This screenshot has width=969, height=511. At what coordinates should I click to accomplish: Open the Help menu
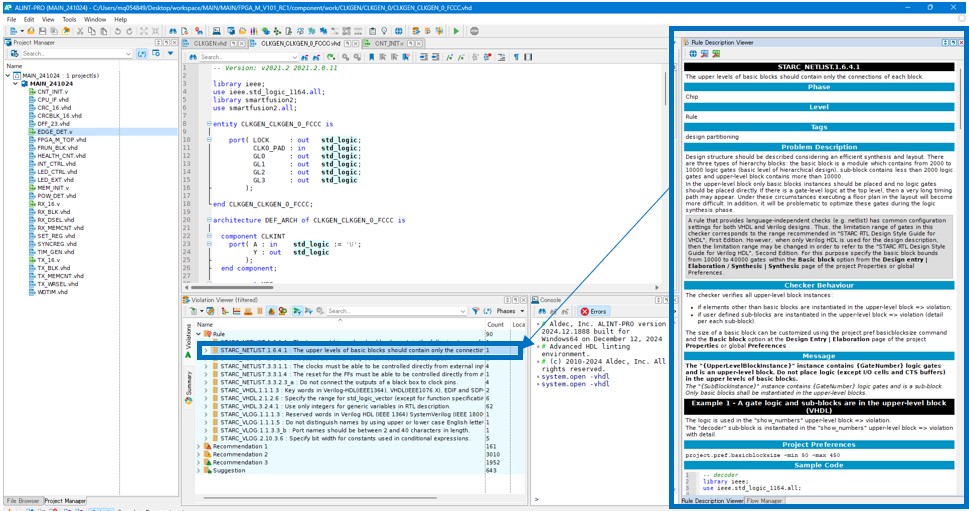pyautogui.click(x=121, y=19)
